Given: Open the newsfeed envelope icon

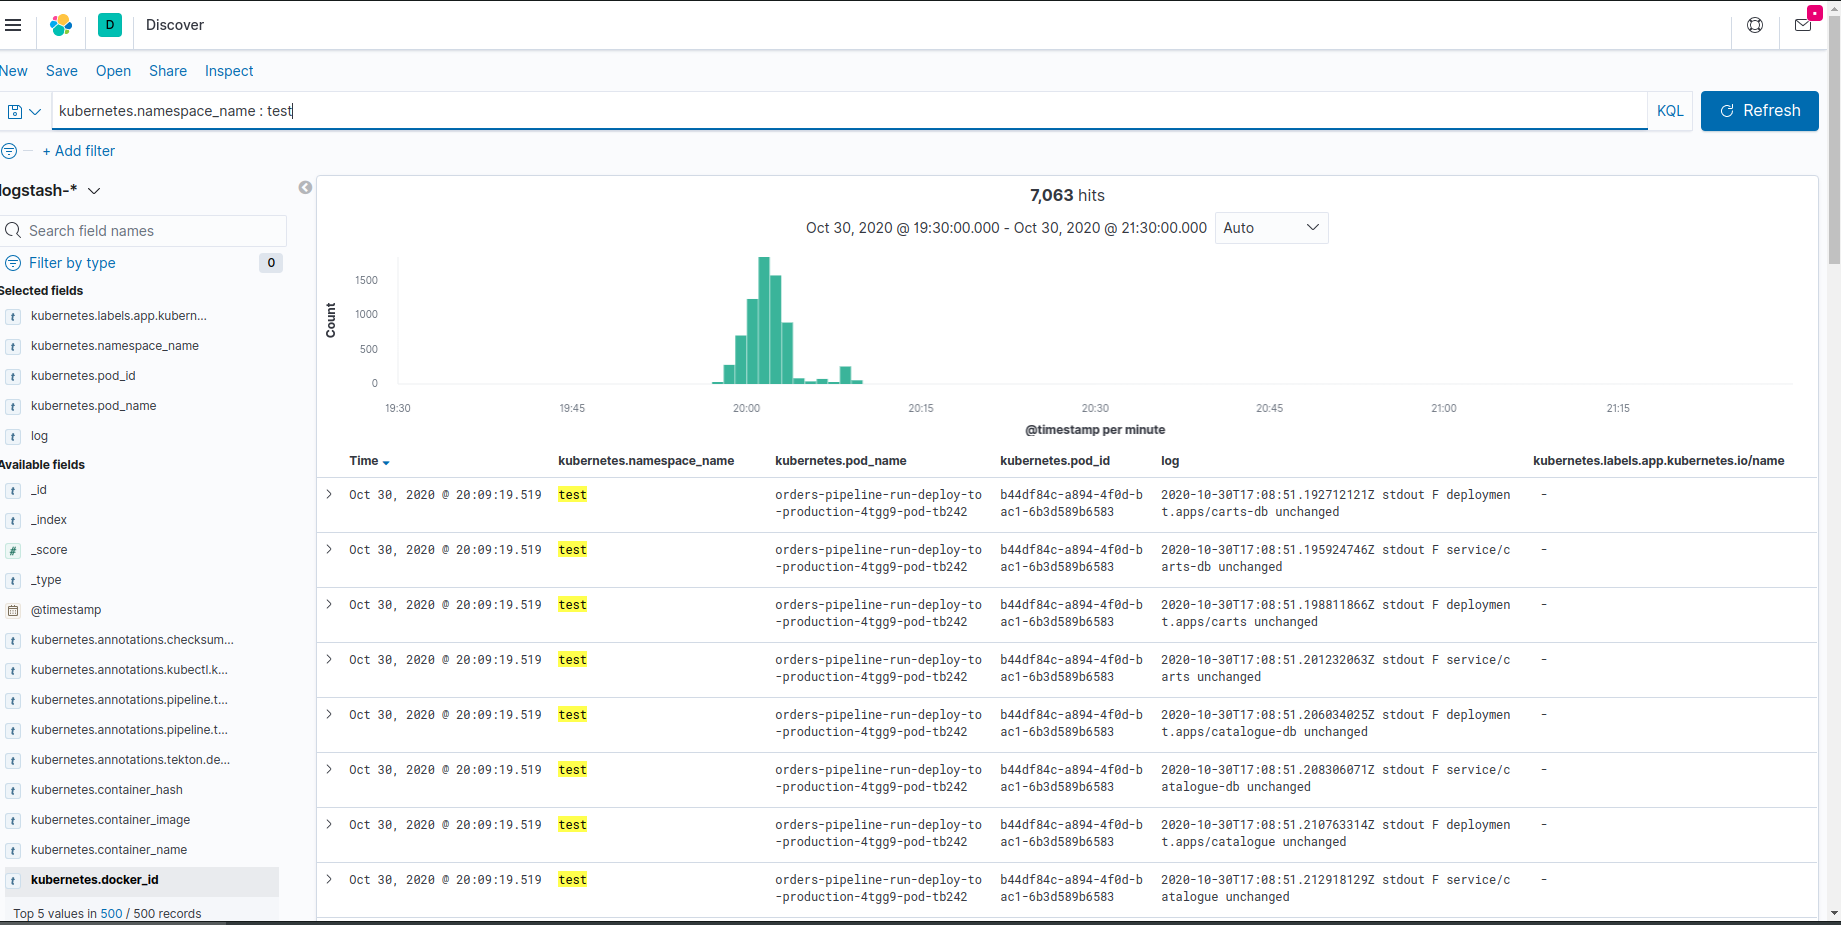Looking at the screenshot, I should [1803, 25].
